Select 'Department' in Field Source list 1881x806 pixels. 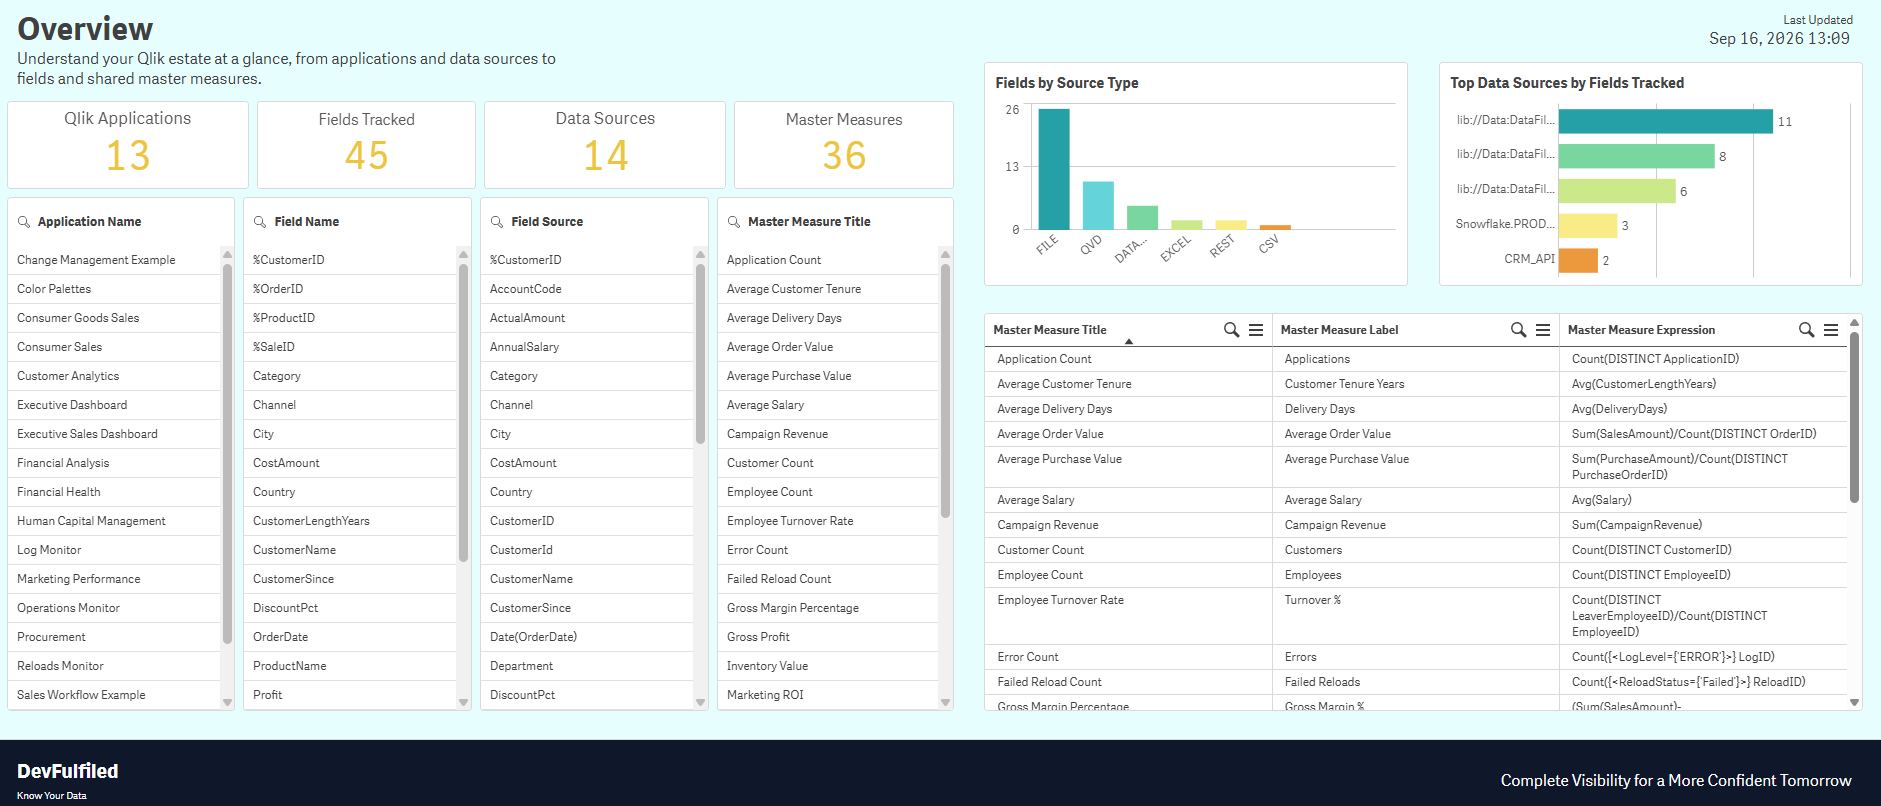(x=587, y=666)
